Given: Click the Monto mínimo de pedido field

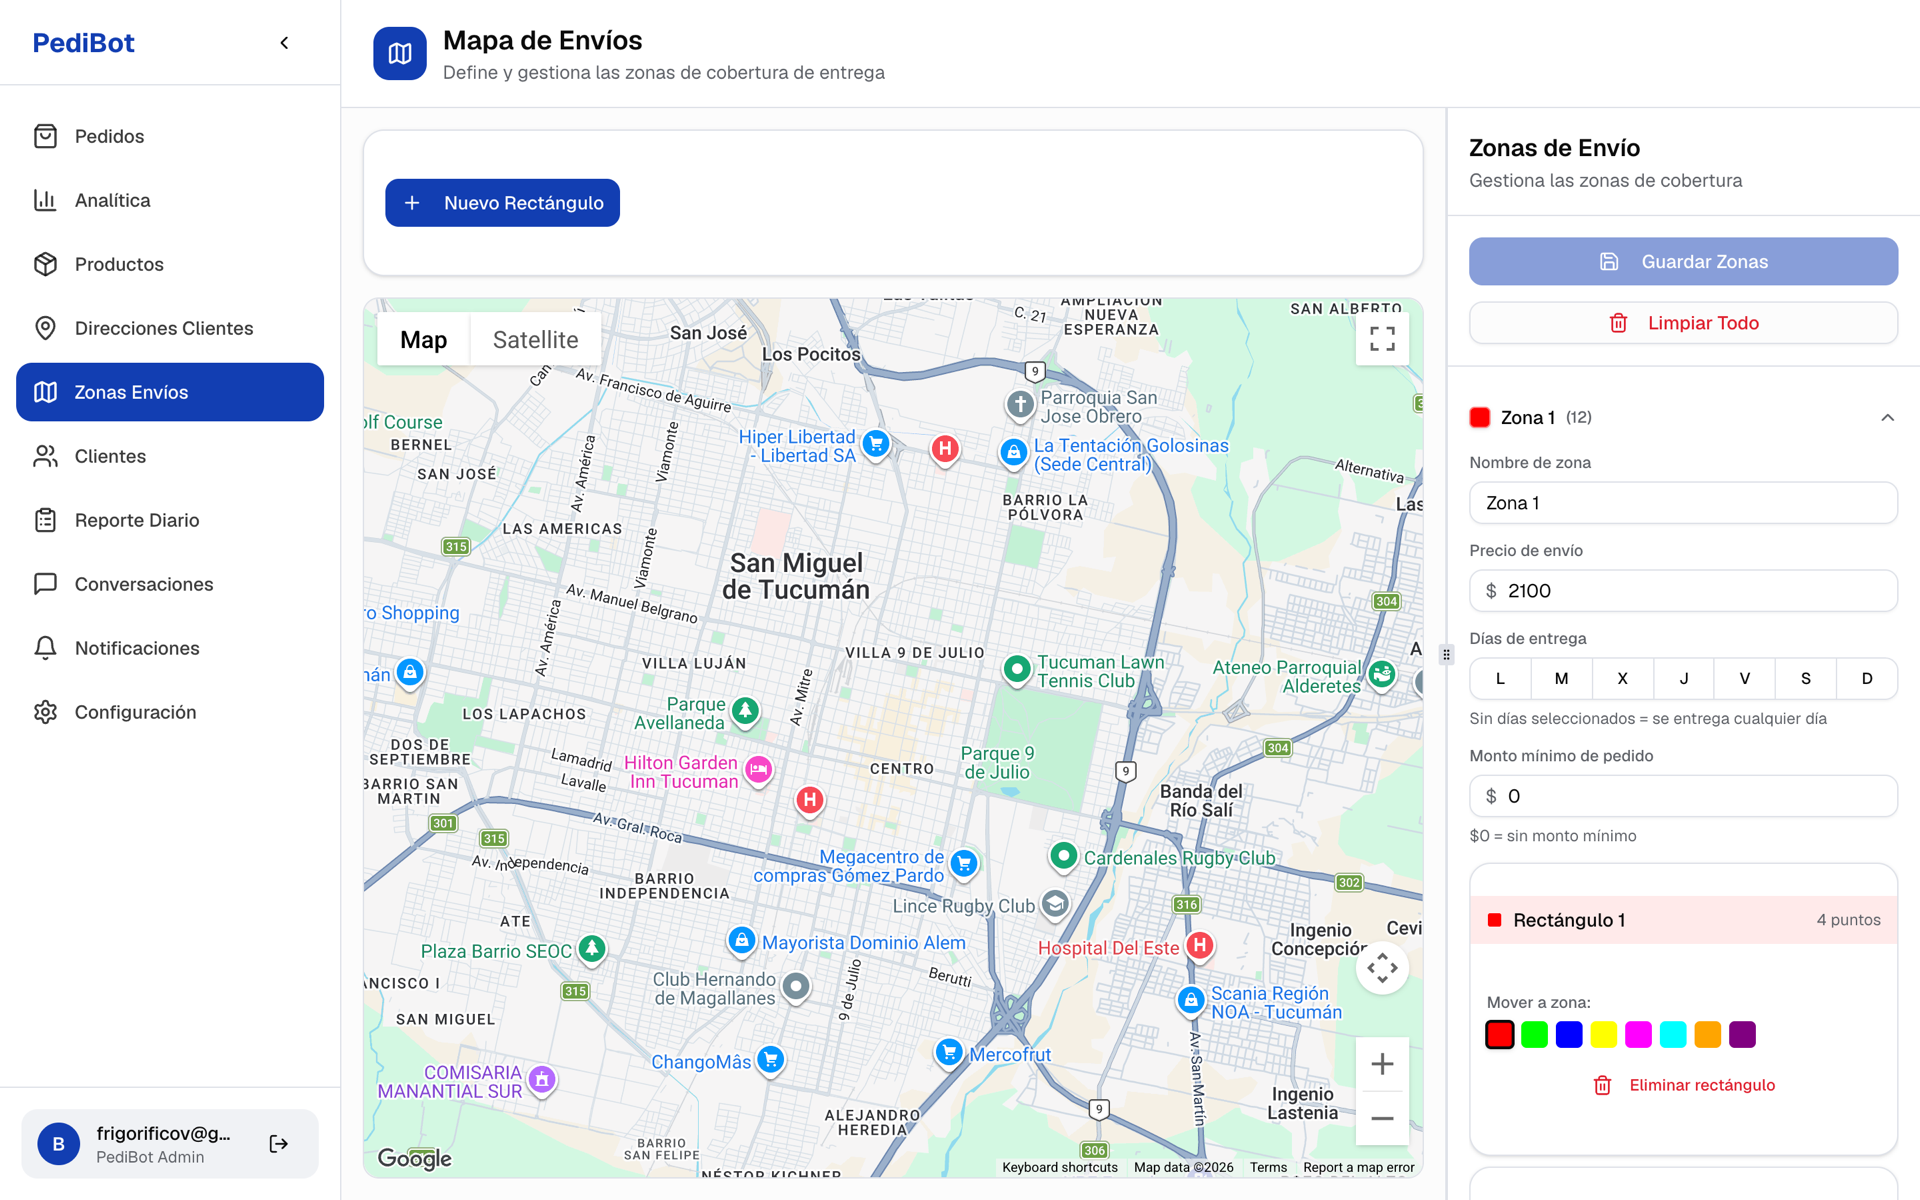Looking at the screenshot, I should click(x=1684, y=796).
